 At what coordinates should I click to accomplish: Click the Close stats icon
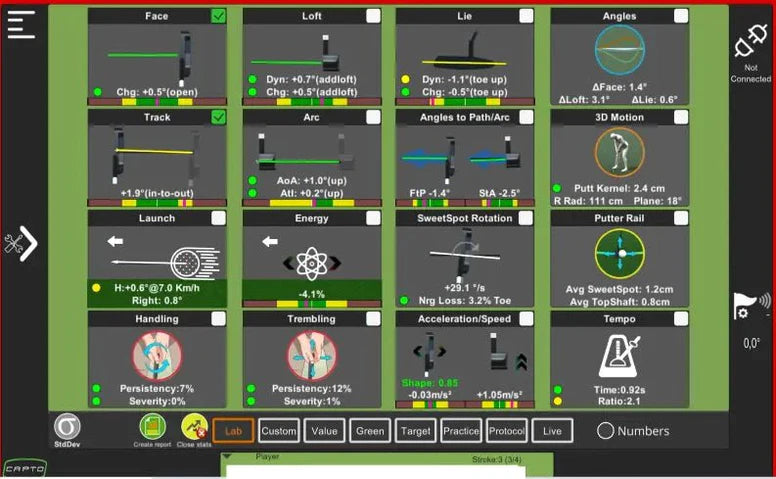point(194,428)
